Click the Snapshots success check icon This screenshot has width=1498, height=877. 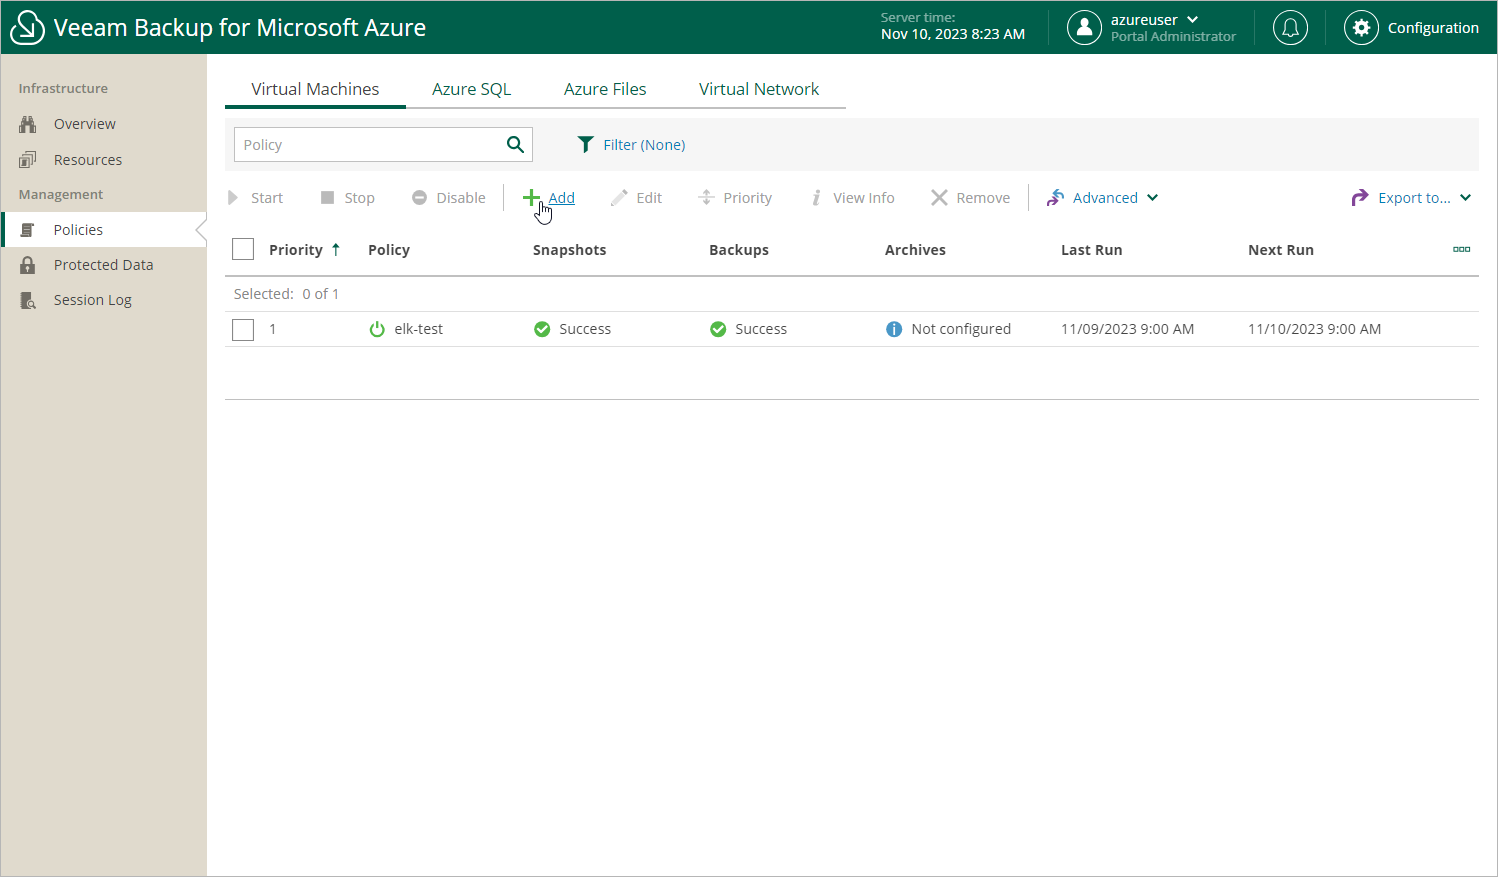pyautogui.click(x=542, y=329)
